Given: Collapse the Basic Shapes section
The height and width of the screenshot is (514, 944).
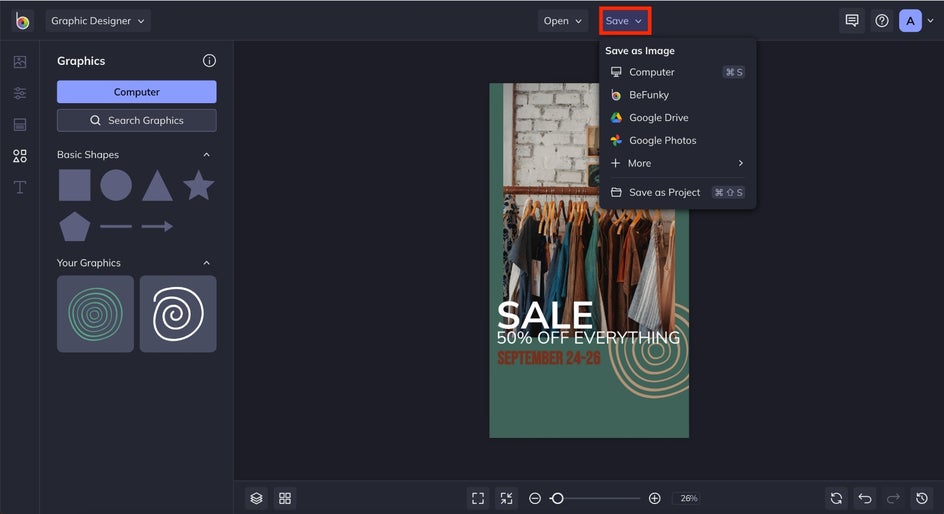Looking at the screenshot, I should pos(207,155).
